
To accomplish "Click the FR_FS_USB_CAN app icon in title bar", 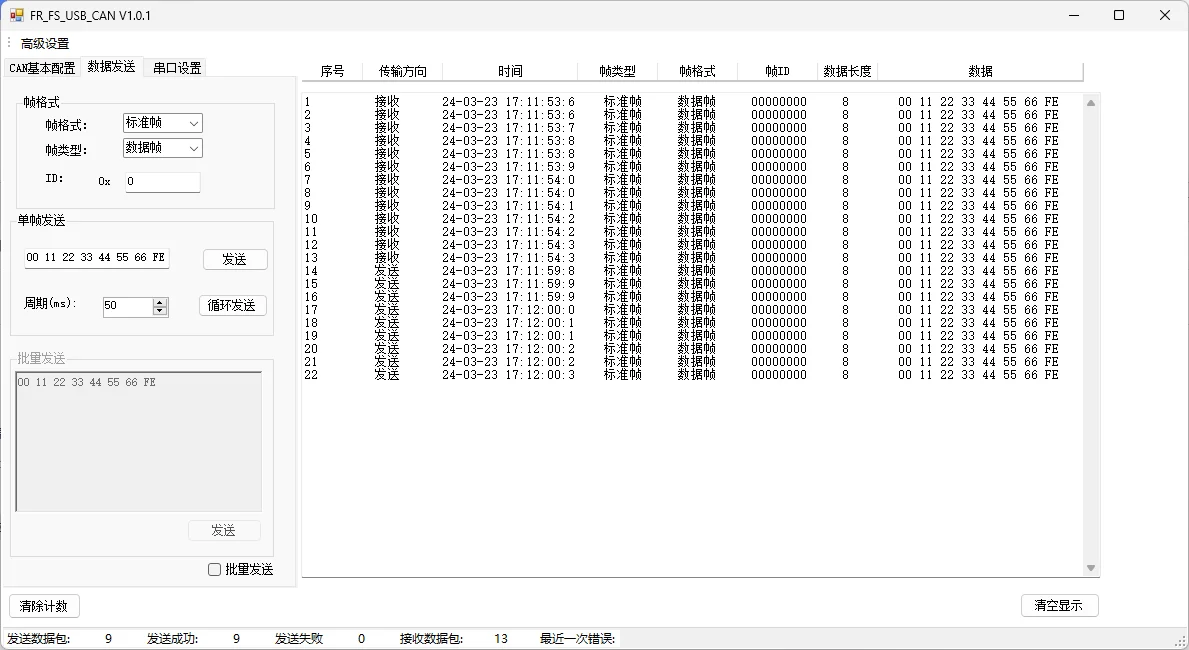I will pos(16,15).
